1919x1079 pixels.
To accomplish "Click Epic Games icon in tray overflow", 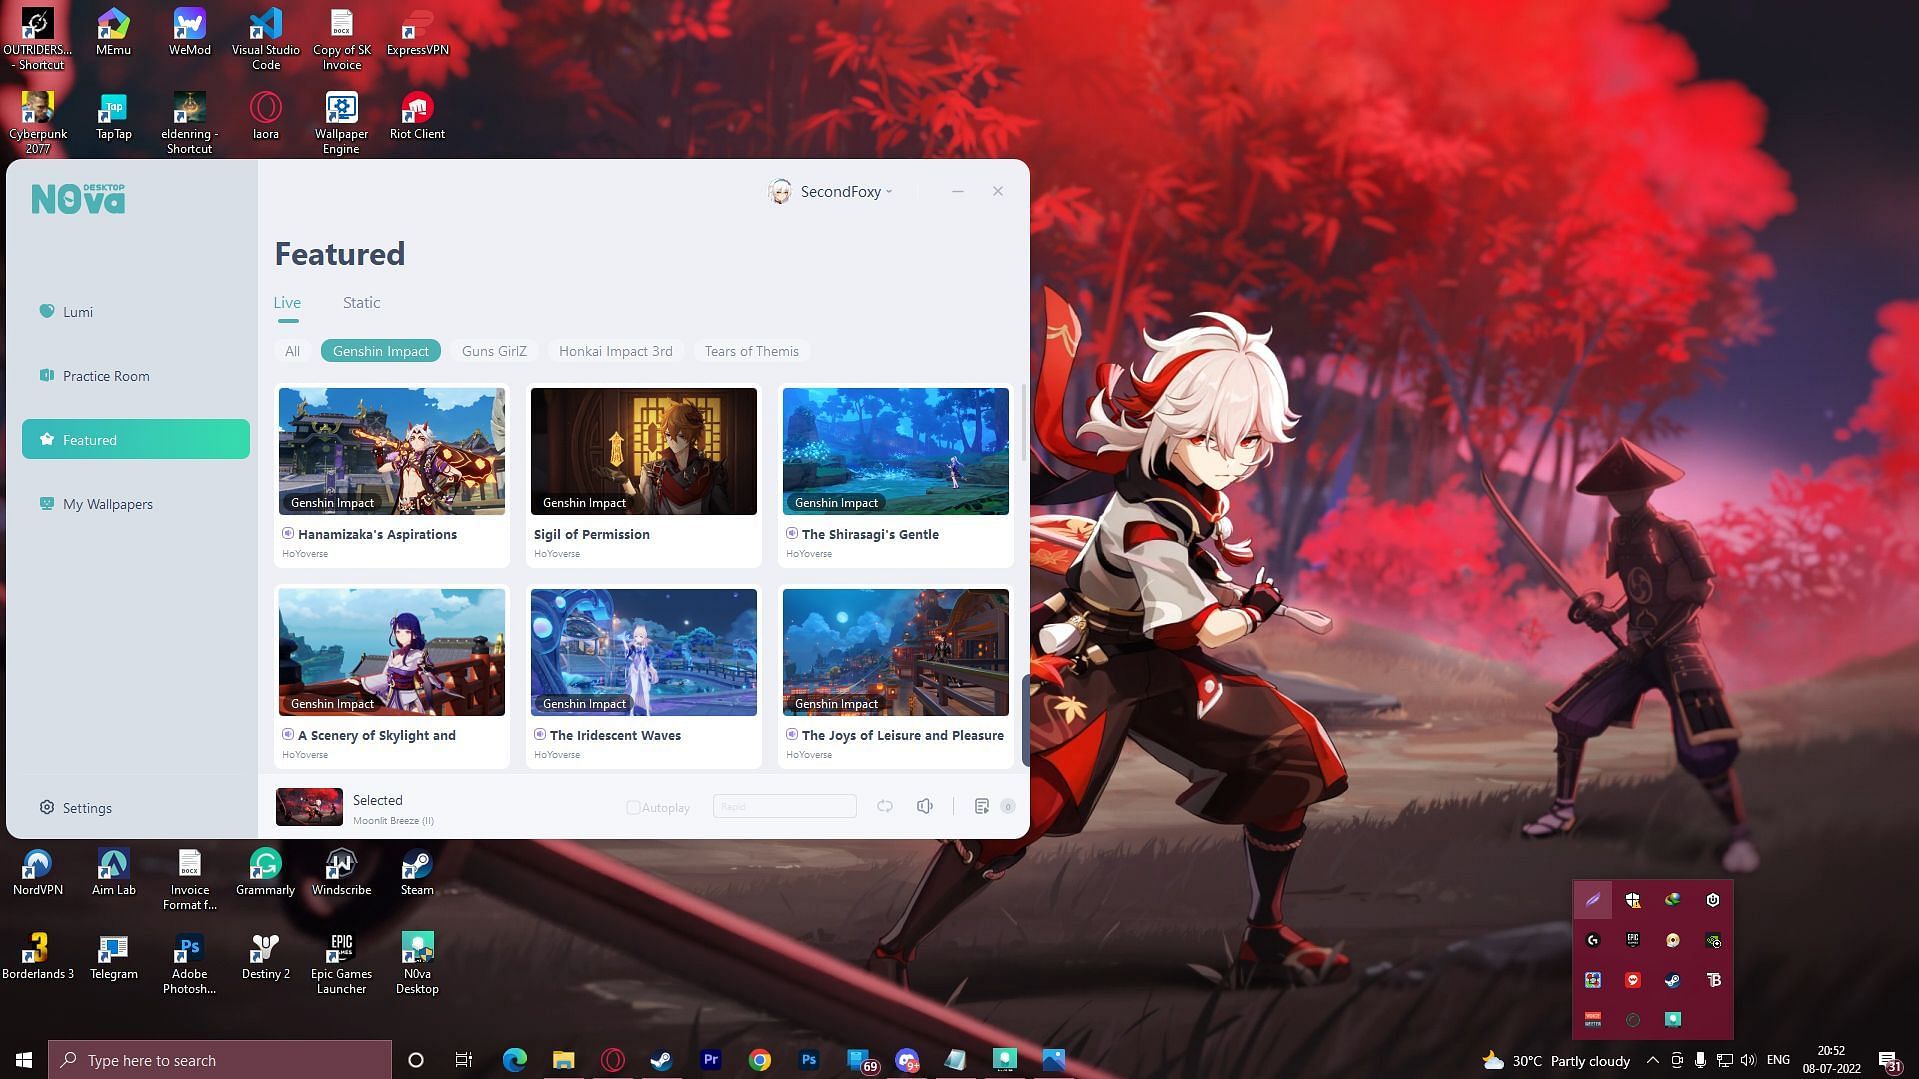I will [1633, 940].
